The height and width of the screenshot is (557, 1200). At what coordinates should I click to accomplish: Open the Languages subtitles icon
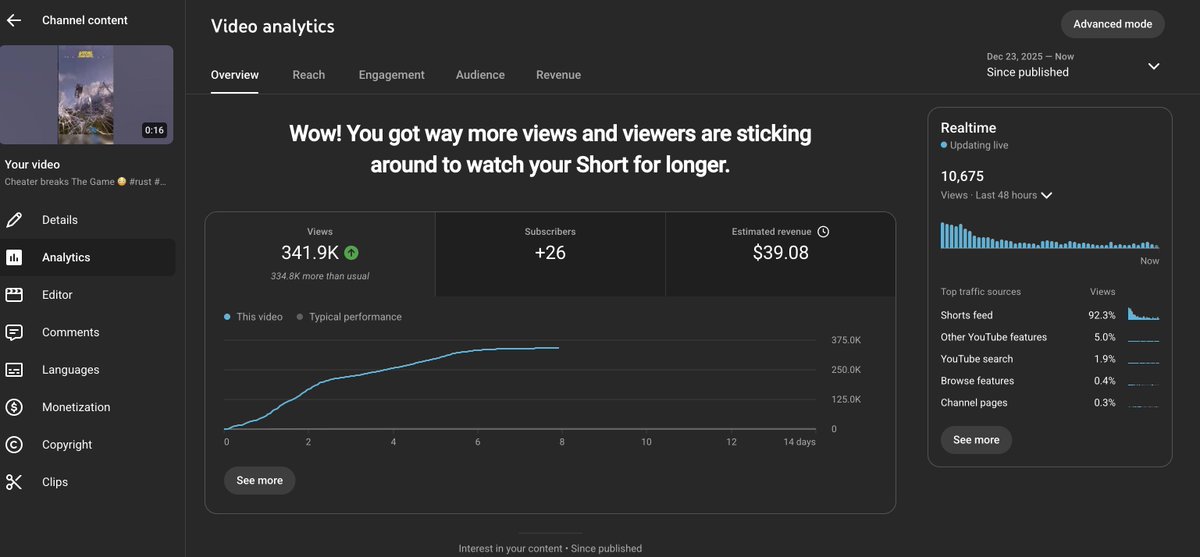(x=14, y=370)
